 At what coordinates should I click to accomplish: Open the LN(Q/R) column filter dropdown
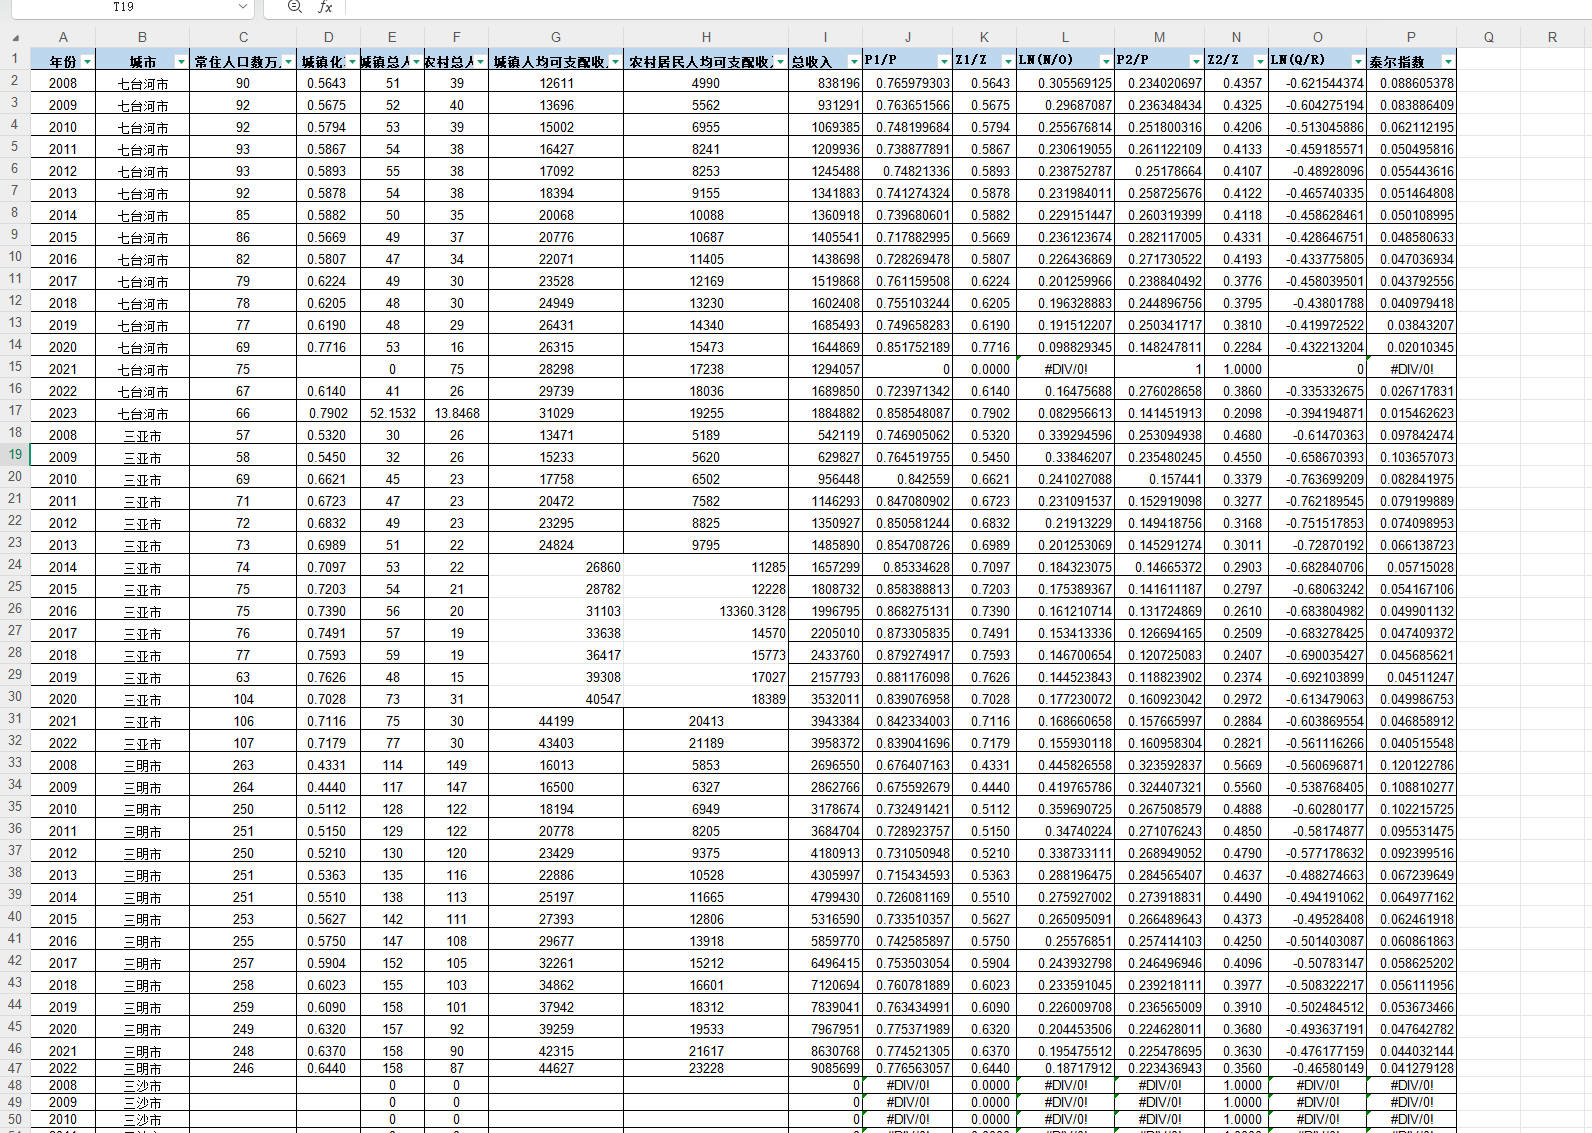1357,61
